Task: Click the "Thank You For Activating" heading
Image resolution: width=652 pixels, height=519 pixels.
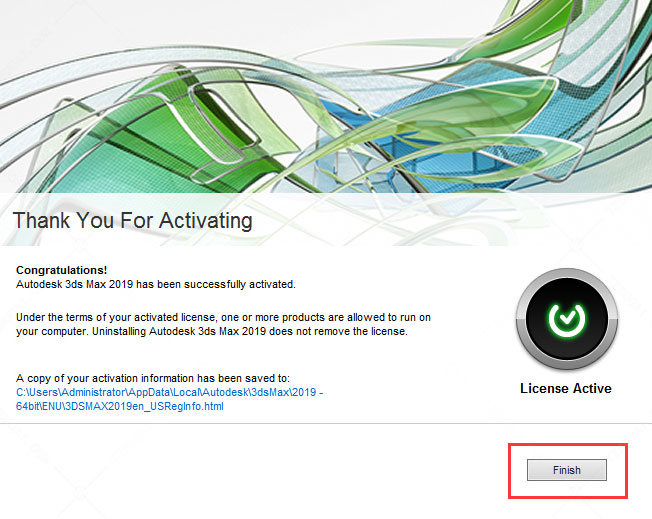Action: pos(133,220)
